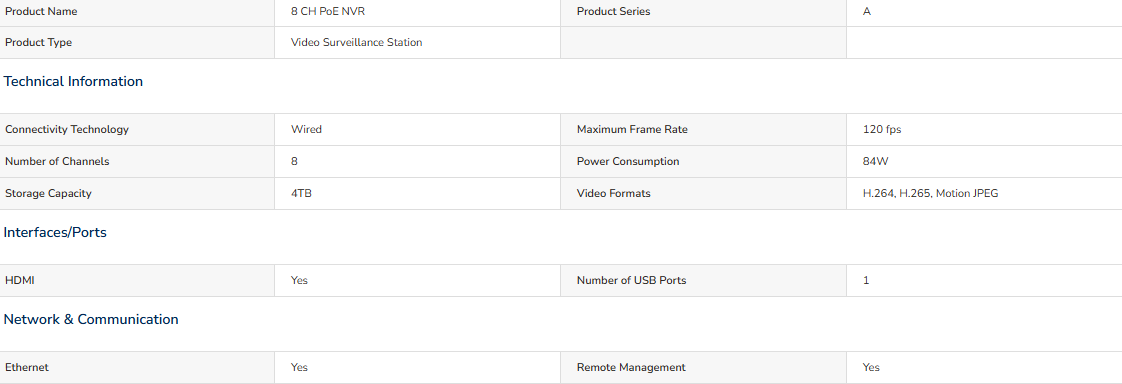Click the HDMI row label
The image size is (1122, 384).
tap(19, 280)
